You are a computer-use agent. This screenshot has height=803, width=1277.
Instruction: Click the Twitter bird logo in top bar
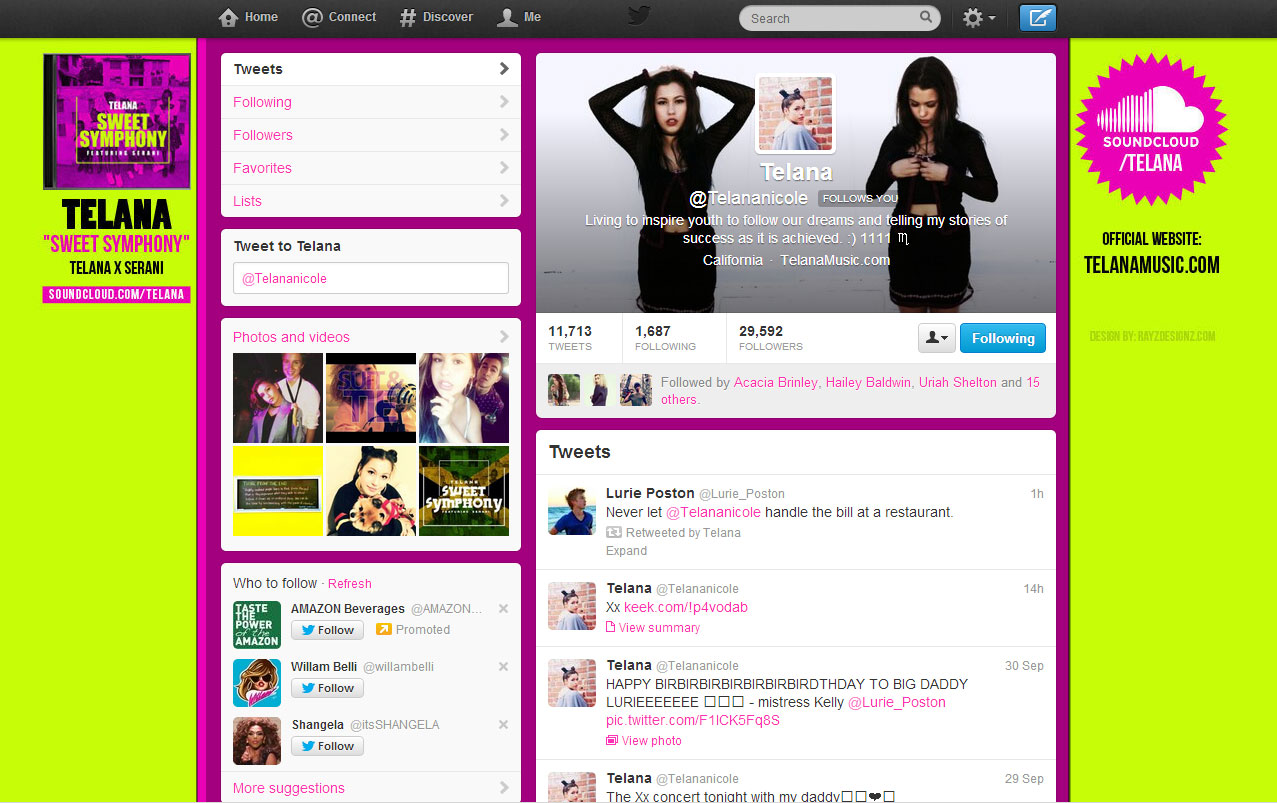point(639,17)
